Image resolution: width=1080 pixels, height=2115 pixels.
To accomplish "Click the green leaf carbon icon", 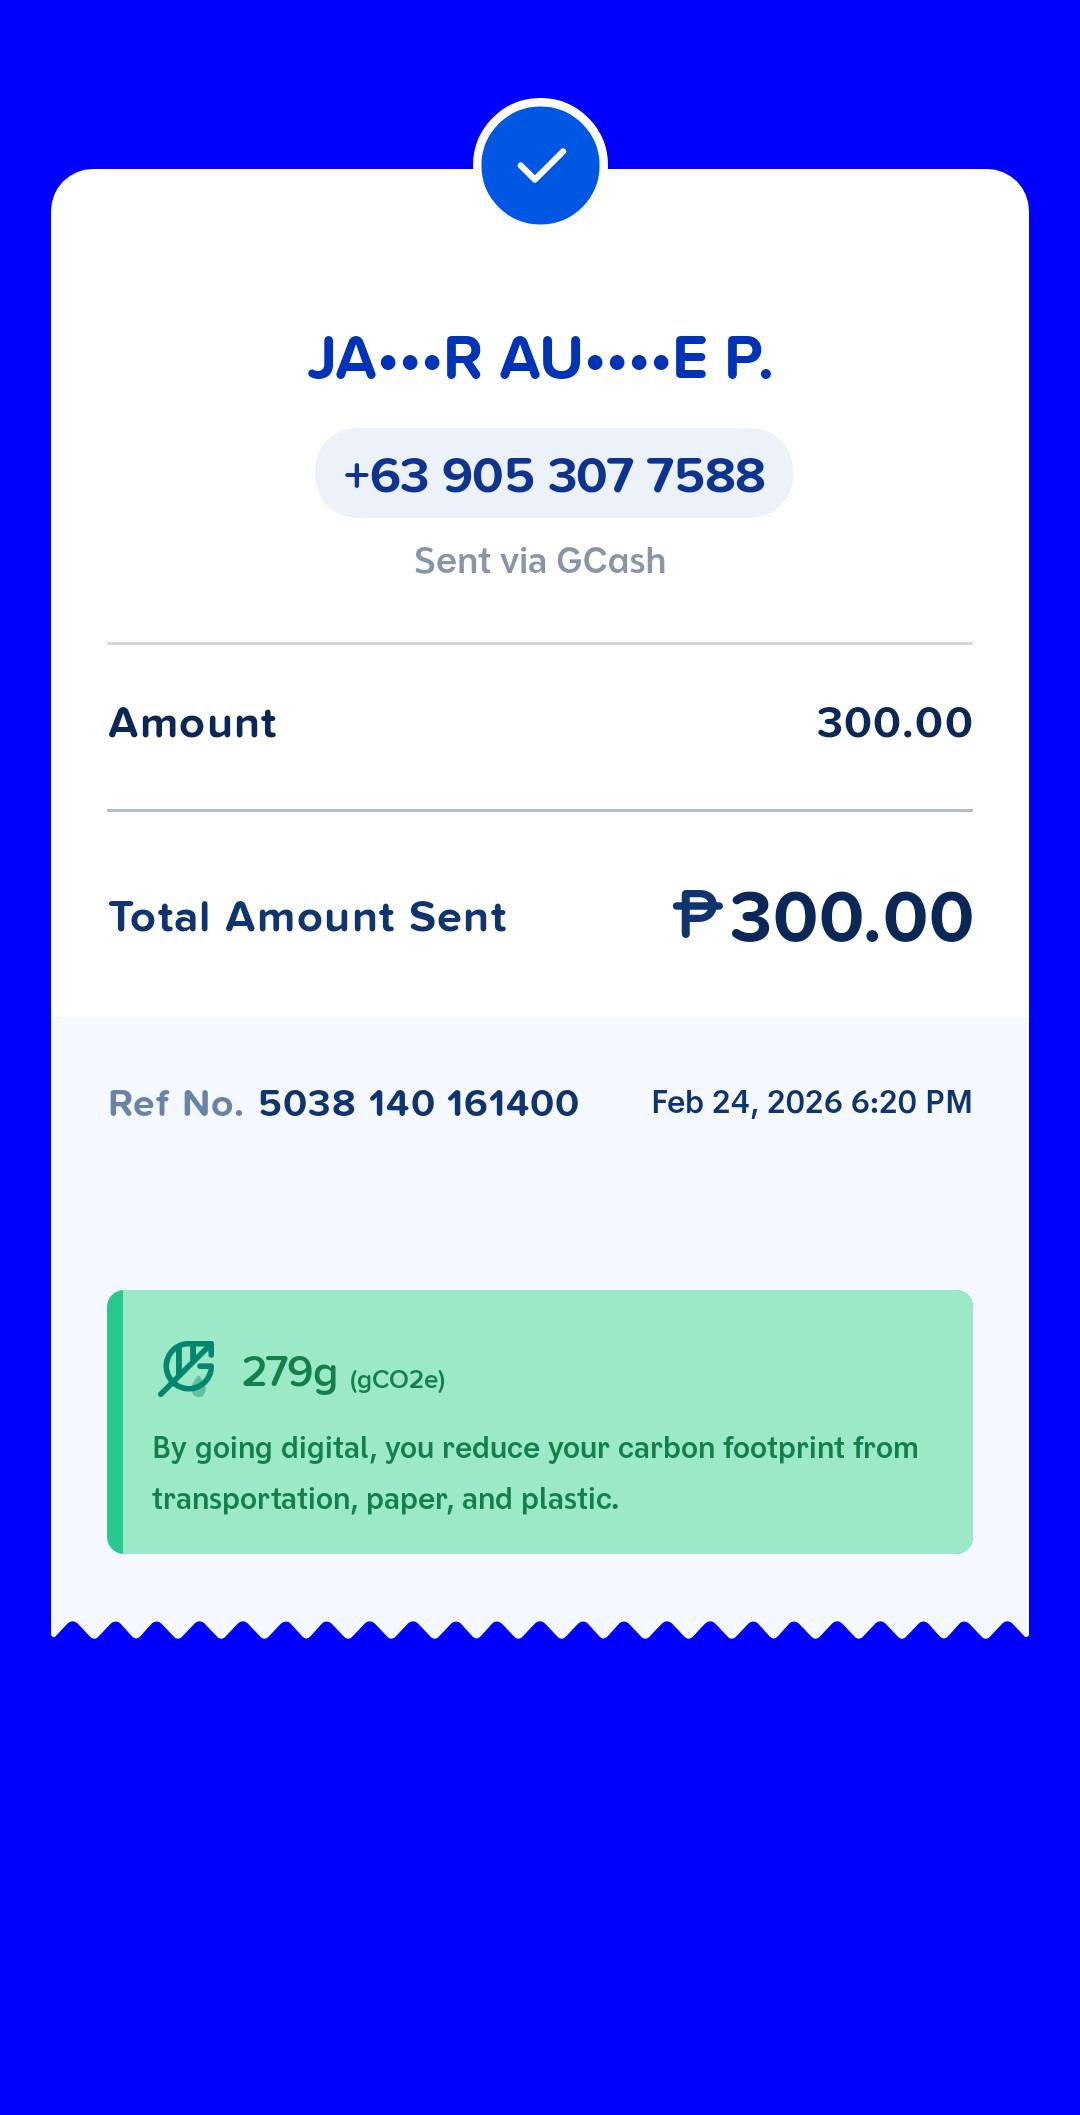I will 187,1368.
